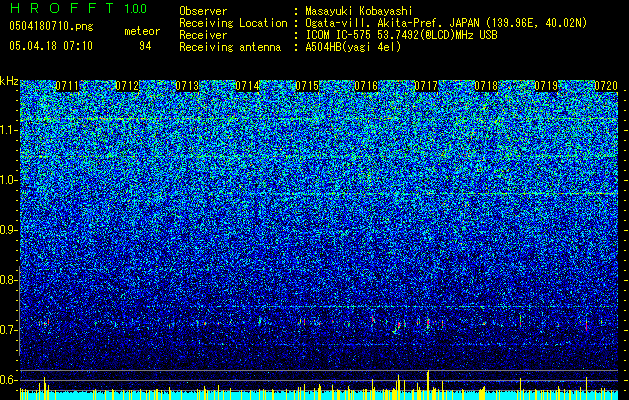Click the 1.0 kHz axis label
Image resolution: width=629 pixels, height=400 pixels.
8,180
